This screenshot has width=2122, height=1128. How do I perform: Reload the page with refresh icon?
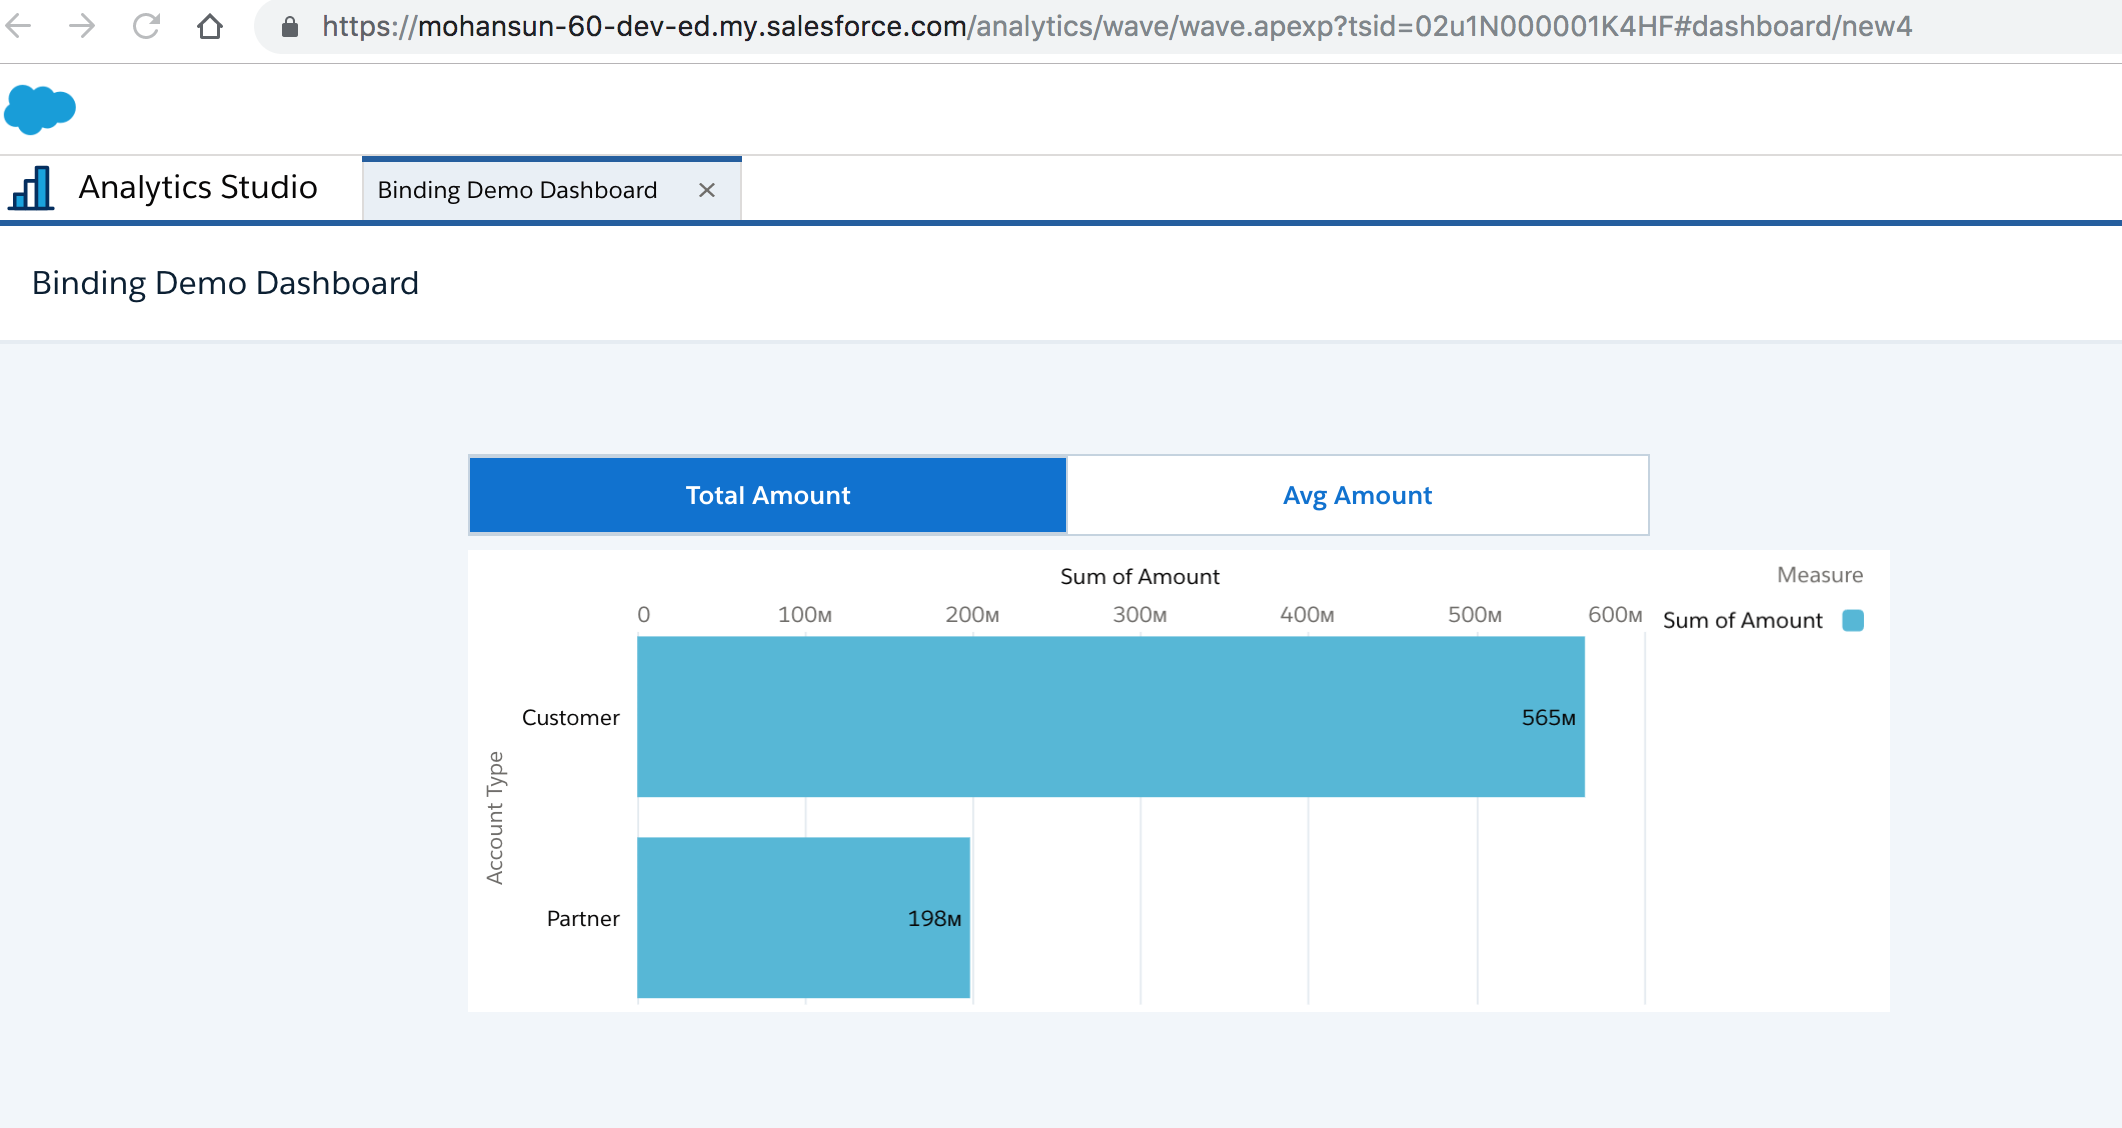pyautogui.click(x=146, y=26)
